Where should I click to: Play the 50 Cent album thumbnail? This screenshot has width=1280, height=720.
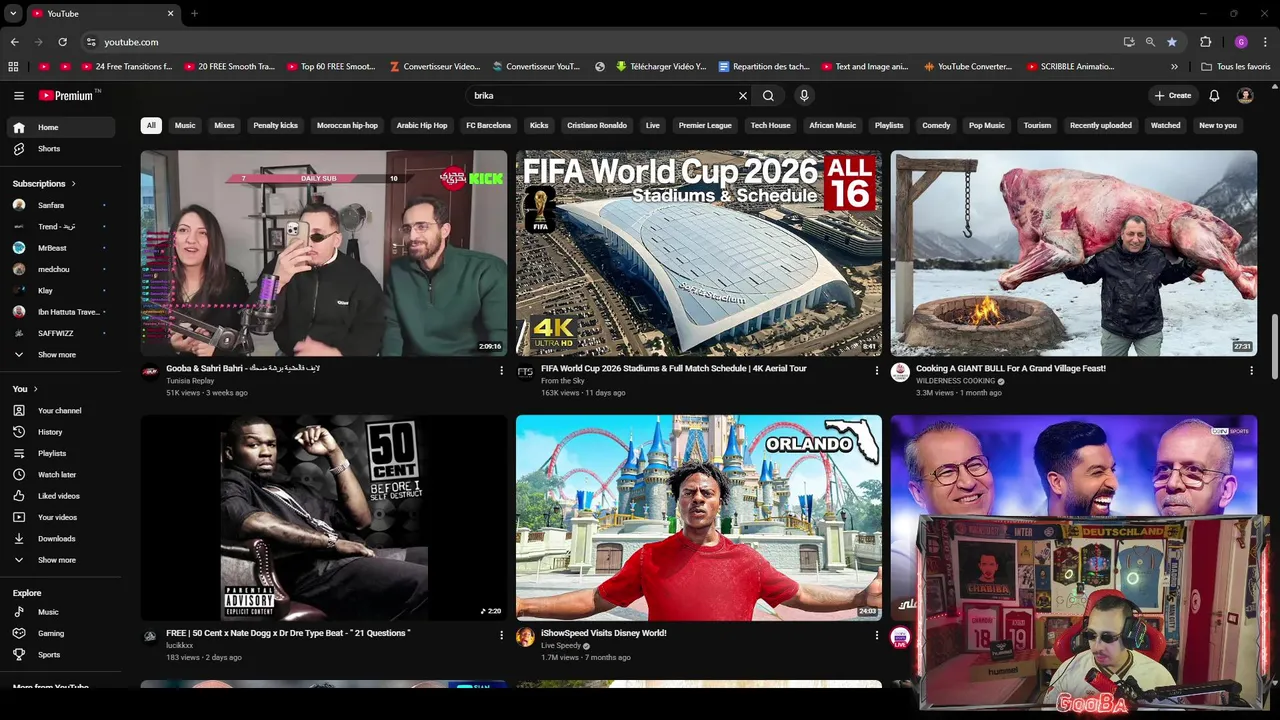tap(324, 518)
